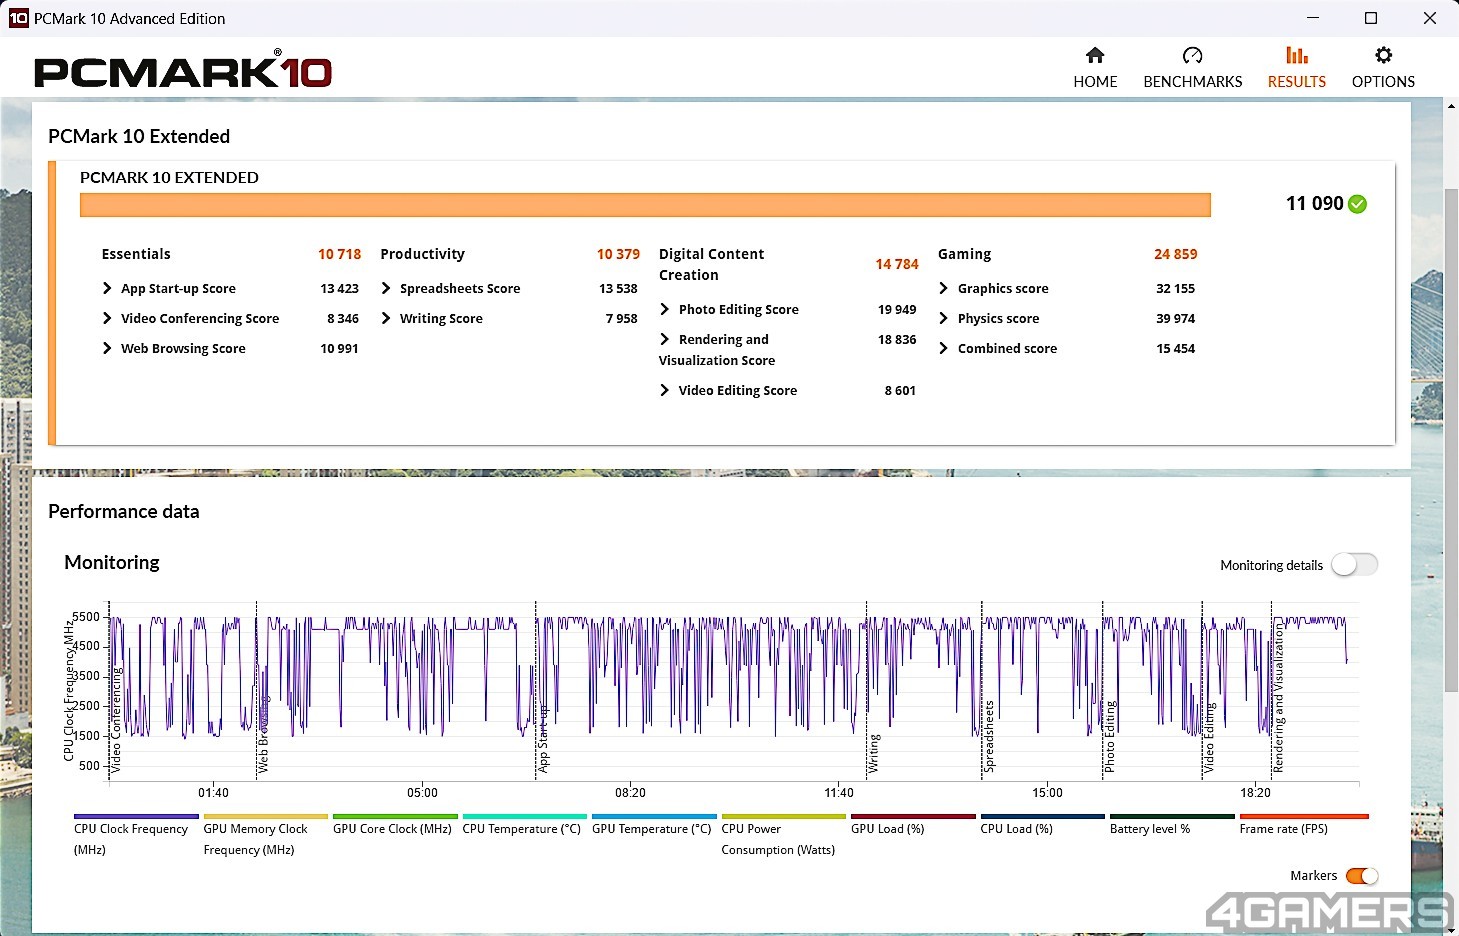Close the PCMark 10 window

pos(1430,18)
